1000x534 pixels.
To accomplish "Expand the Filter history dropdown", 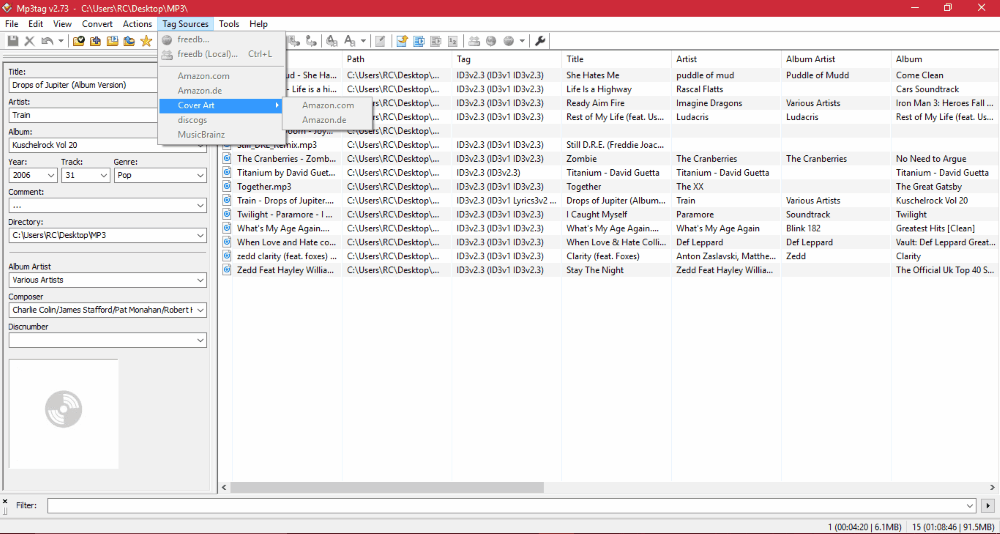I will (971, 505).
